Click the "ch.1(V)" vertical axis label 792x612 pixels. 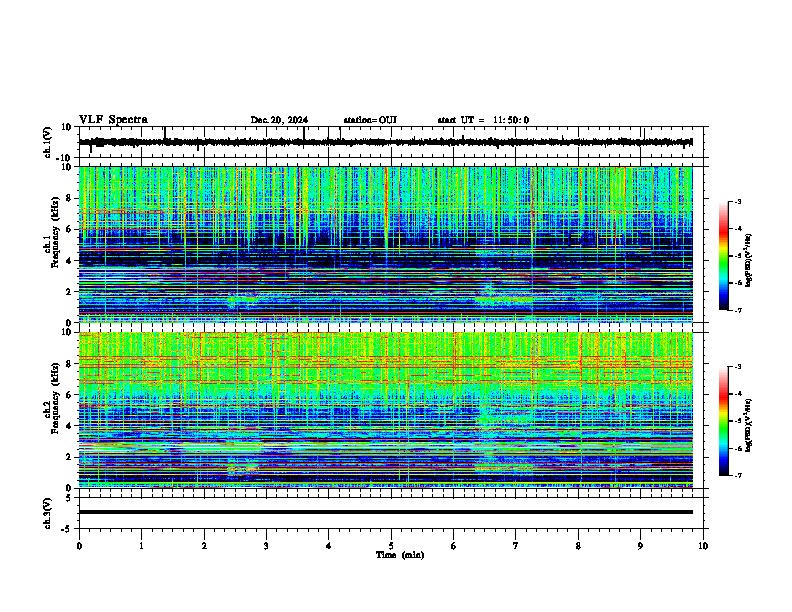pos(48,142)
